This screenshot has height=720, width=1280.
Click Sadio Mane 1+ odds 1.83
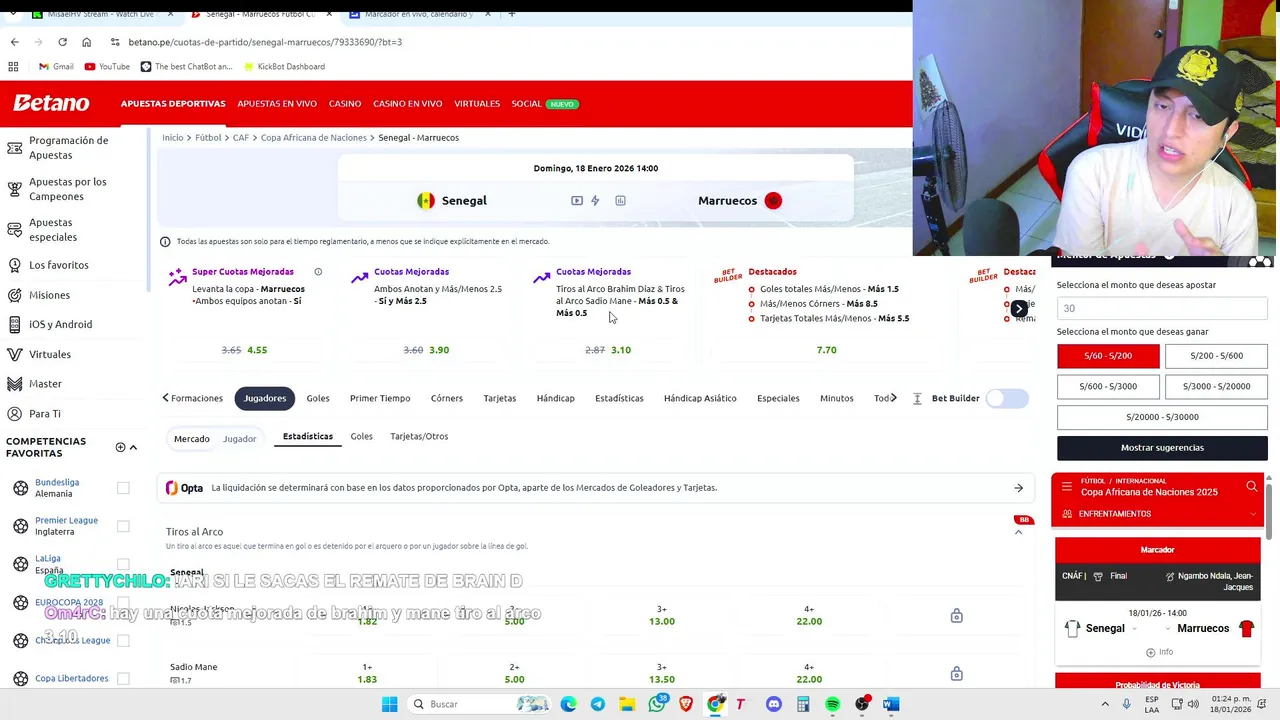(x=367, y=673)
